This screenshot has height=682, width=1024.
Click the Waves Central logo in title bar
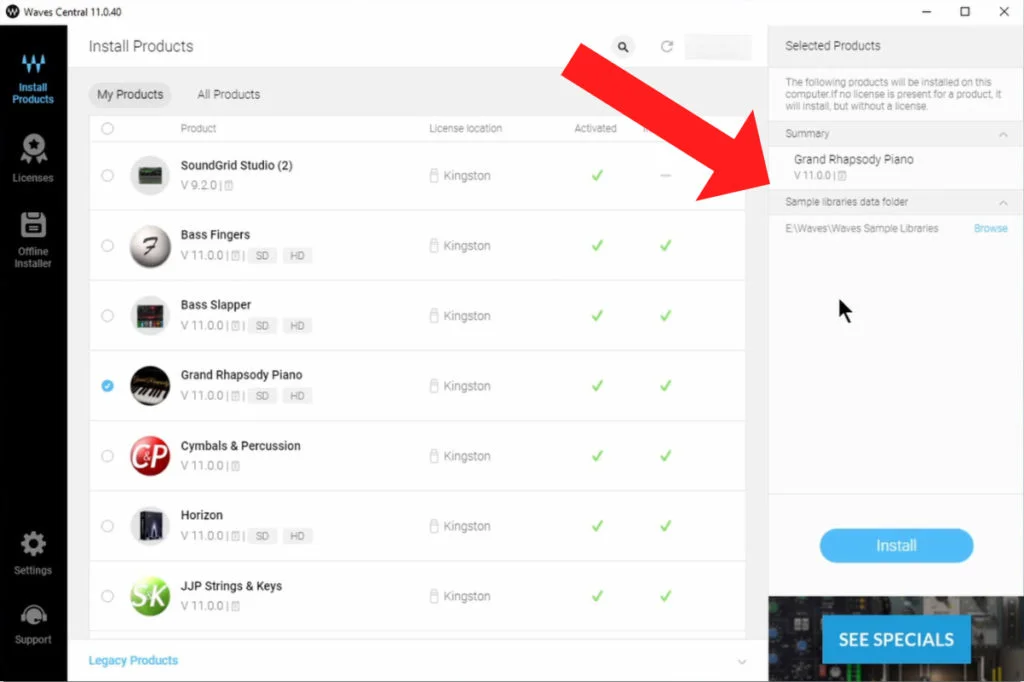[x=12, y=12]
